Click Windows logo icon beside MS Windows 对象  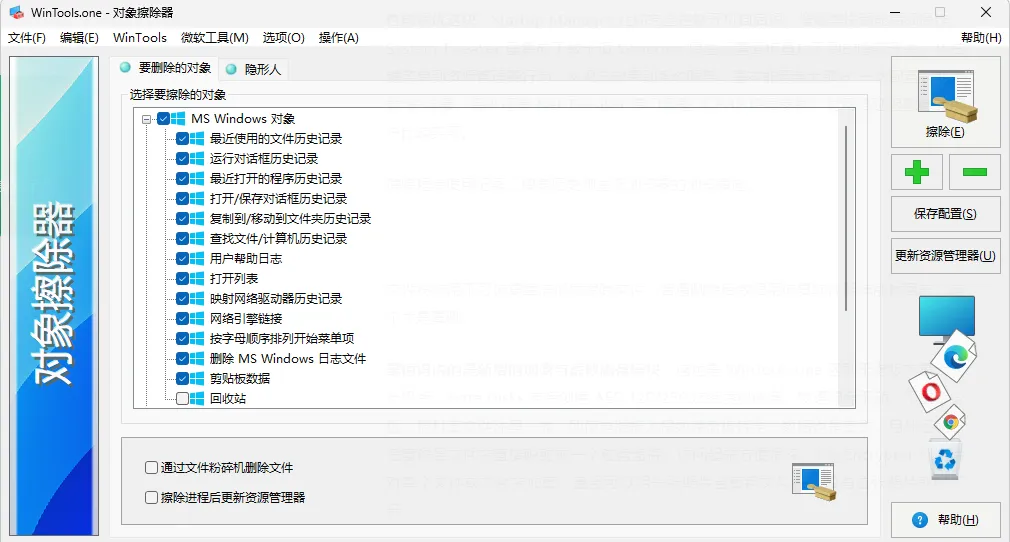178,119
